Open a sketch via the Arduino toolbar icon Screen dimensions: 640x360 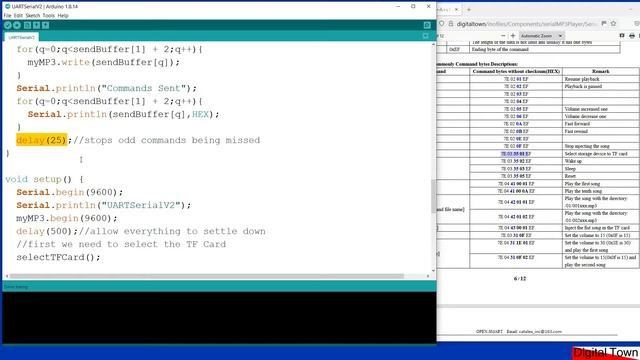36,25
